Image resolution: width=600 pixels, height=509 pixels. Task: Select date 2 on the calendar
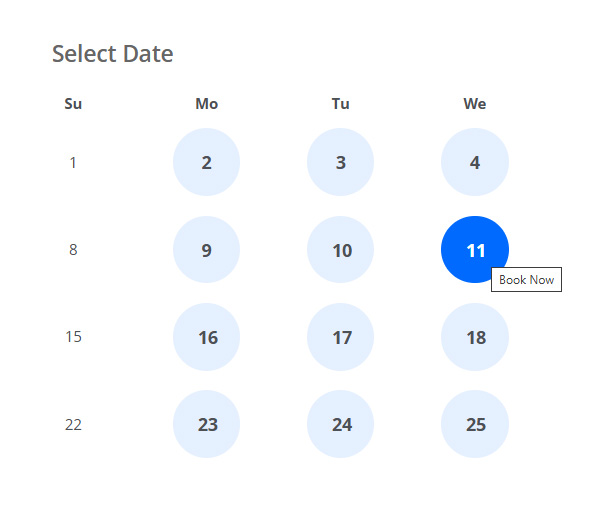point(206,162)
